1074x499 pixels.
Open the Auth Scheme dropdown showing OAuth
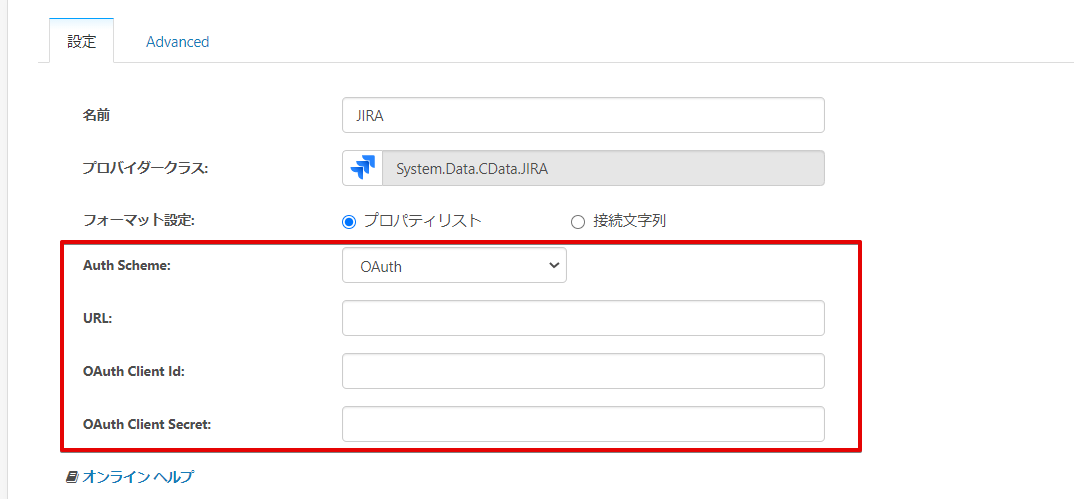[454, 266]
